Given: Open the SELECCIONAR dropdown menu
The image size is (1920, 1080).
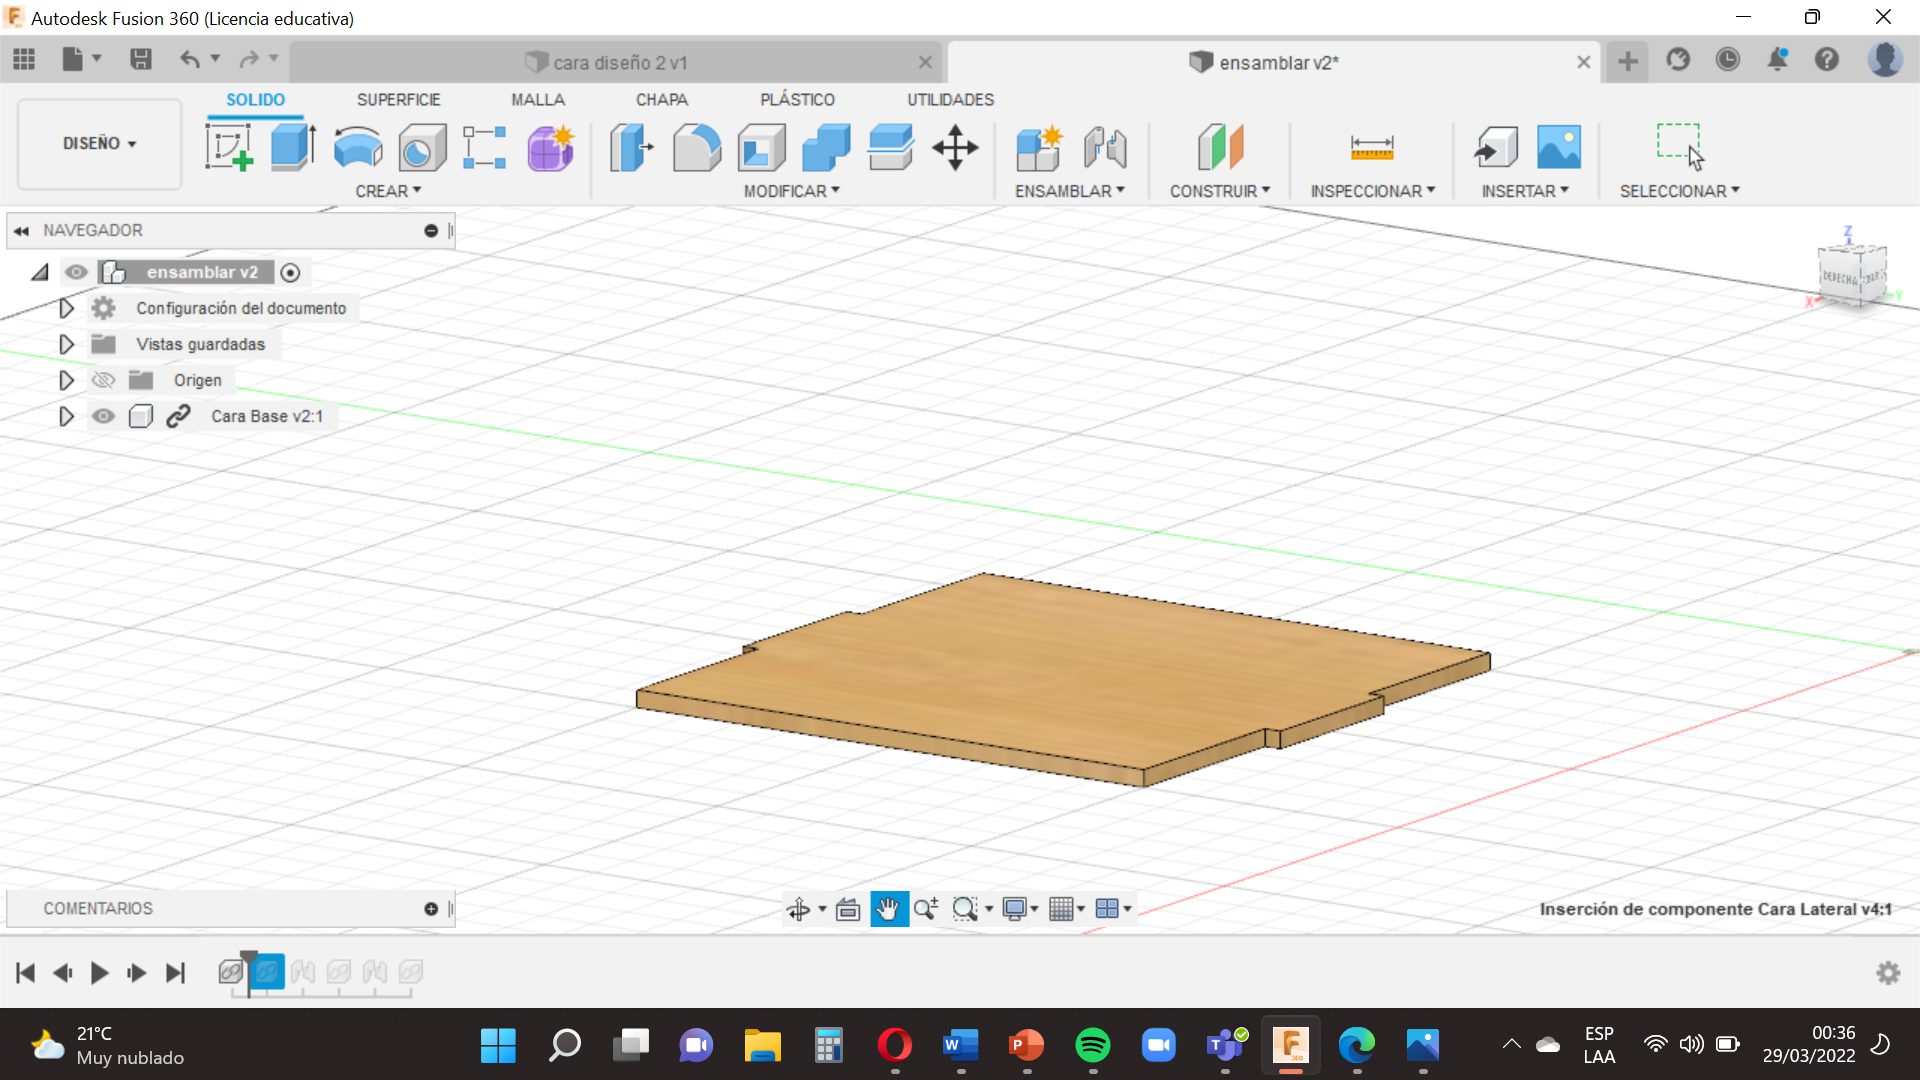Looking at the screenshot, I should (x=1680, y=191).
